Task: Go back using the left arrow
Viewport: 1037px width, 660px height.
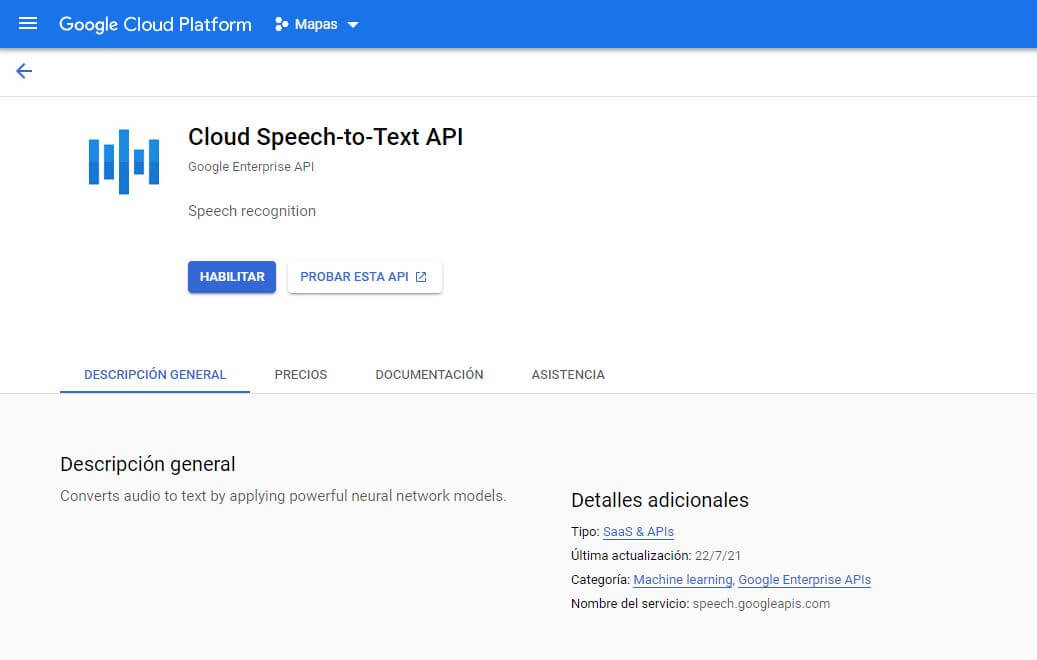Action: tap(24, 71)
